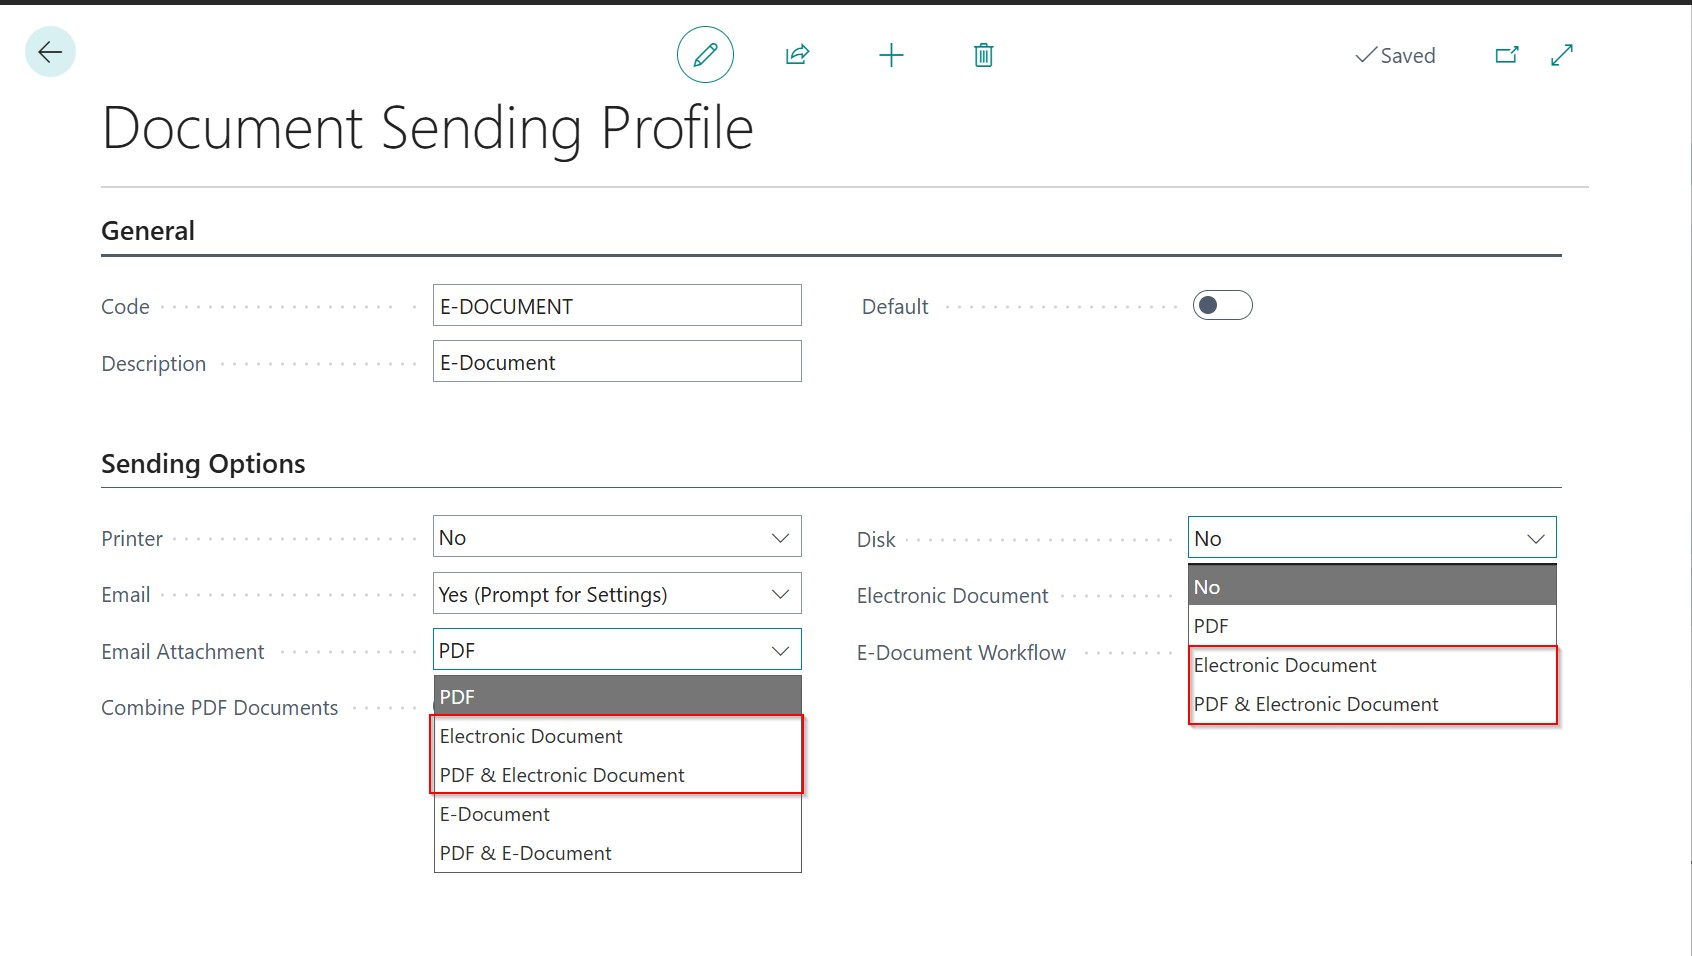Open the Email dropdown
This screenshot has height=956, width=1692.
[x=617, y=594]
